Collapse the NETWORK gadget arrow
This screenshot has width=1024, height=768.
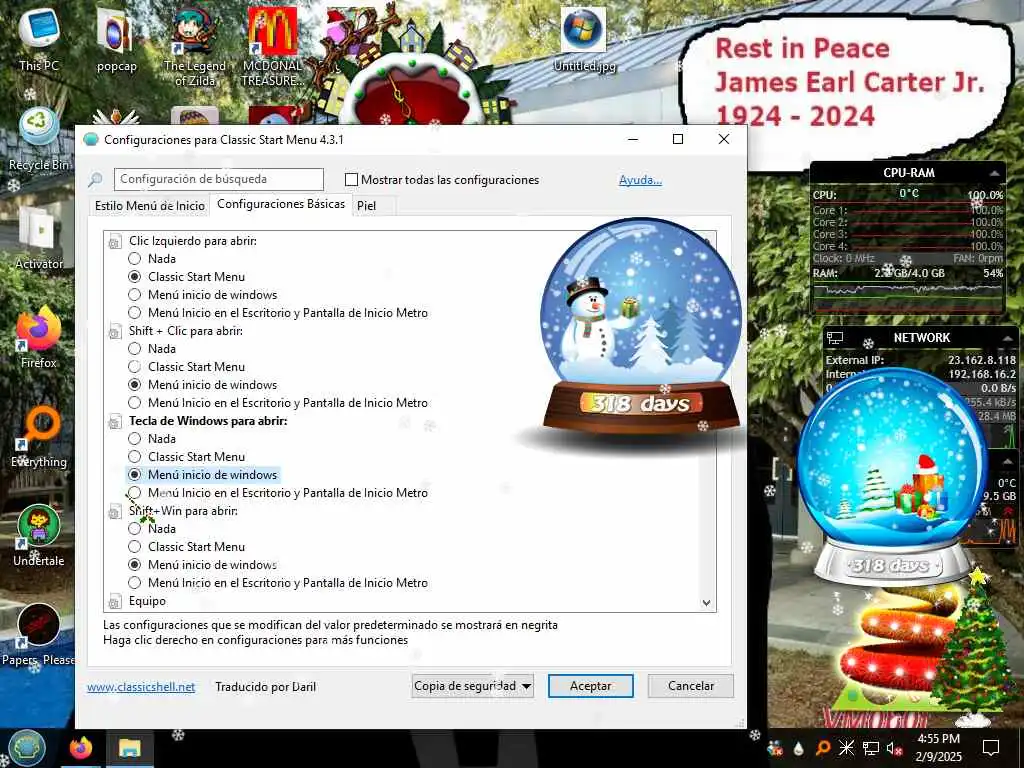pos(1008,338)
